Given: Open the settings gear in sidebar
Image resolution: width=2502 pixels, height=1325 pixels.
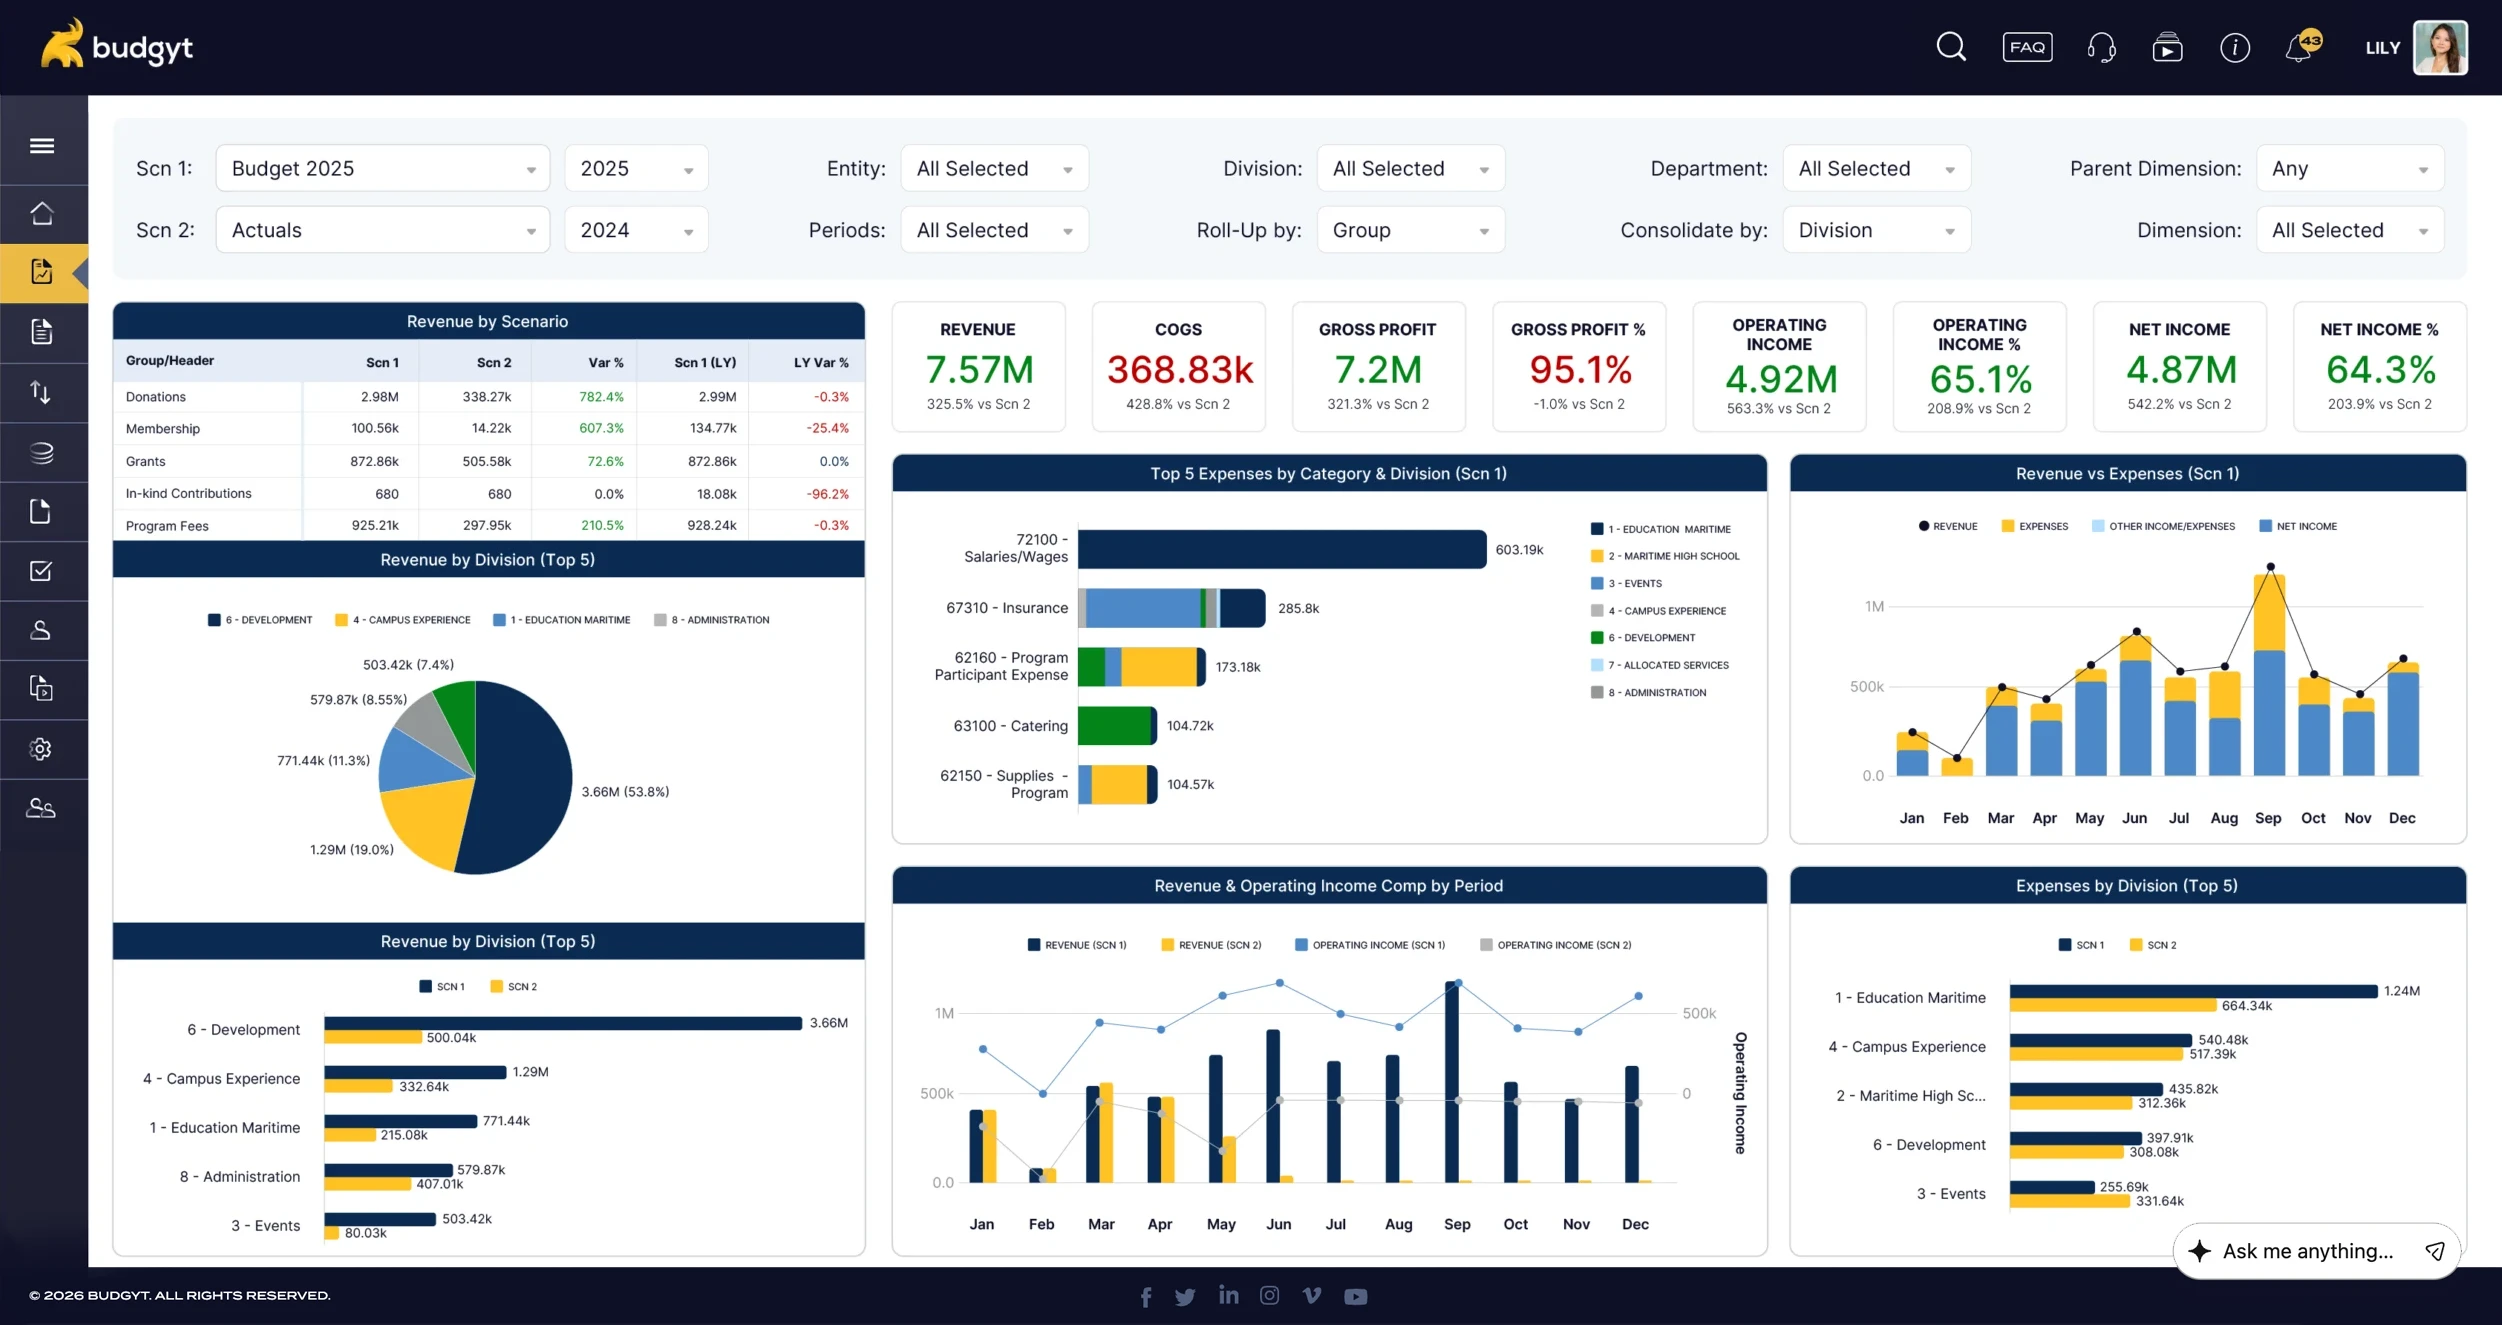Looking at the screenshot, I should pyautogui.click(x=41, y=749).
